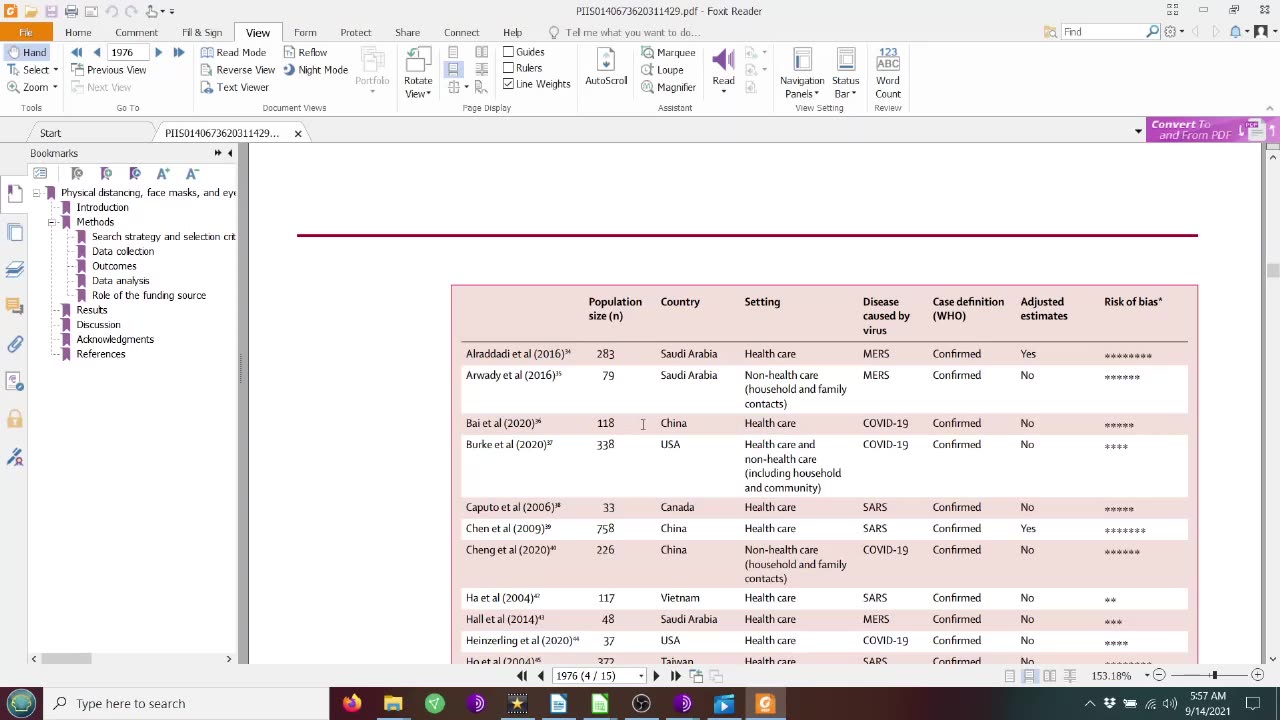Activate the Loupe tool

tap(662, 70)
